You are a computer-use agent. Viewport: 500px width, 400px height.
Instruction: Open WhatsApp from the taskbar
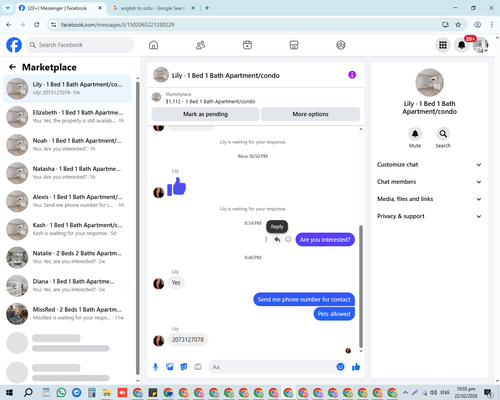point(61,392)
